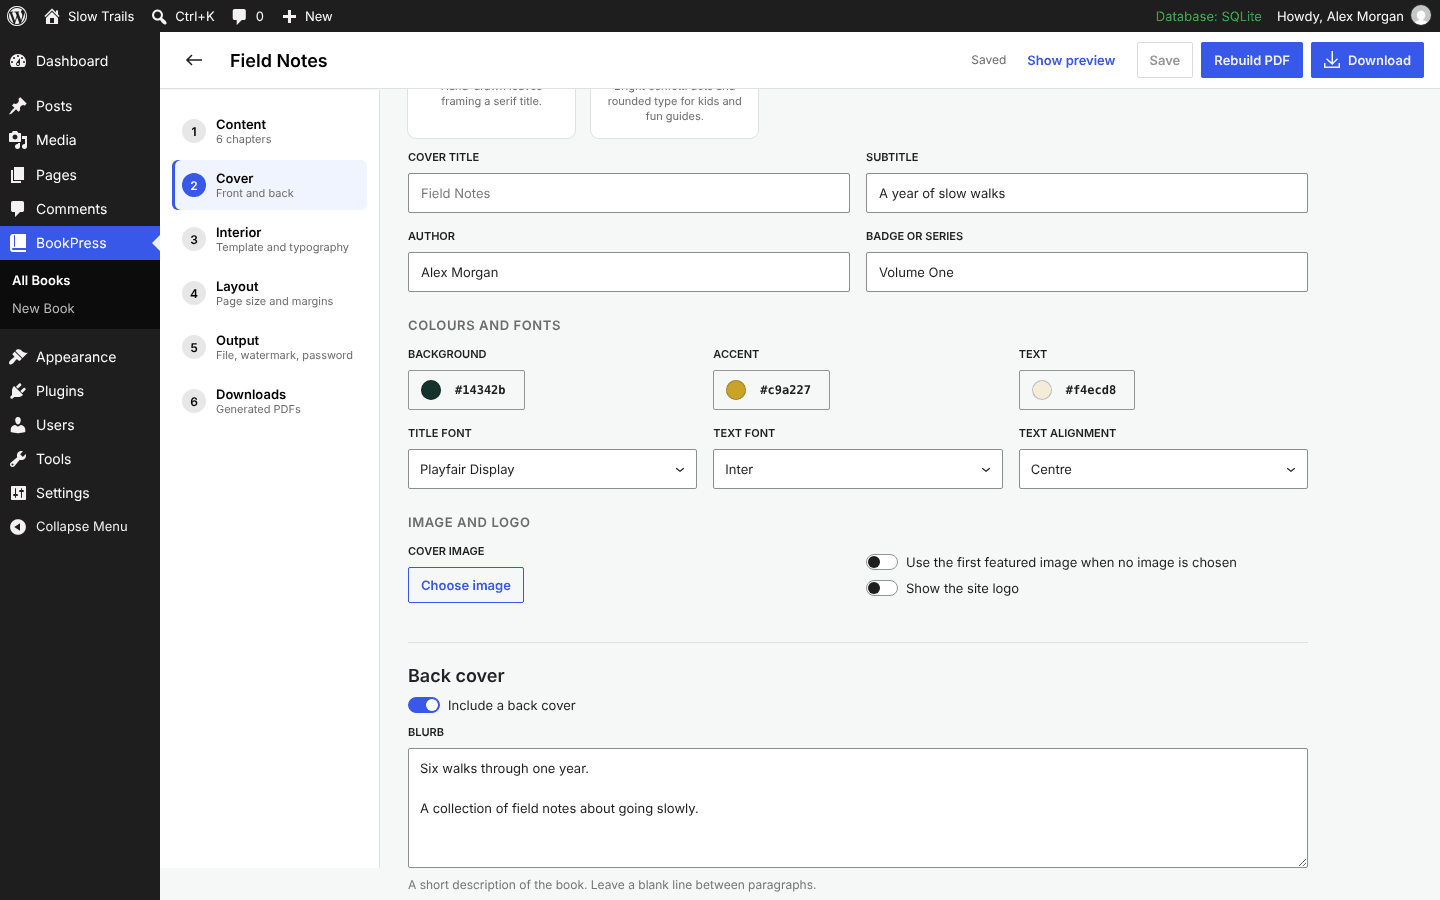Open Alex Morgan's avatar icon
This screenshot has height=900, width=1440.
click(1421, 15)
